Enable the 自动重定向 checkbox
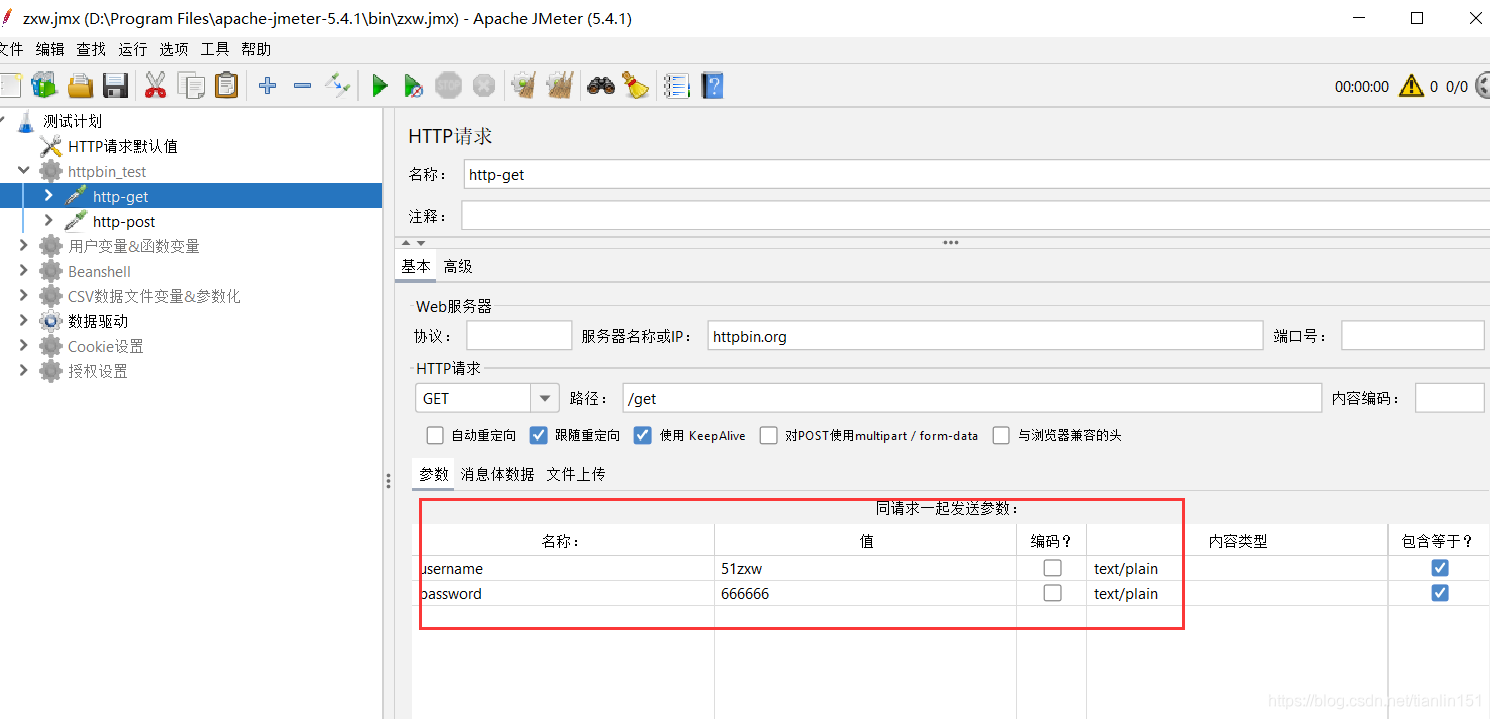The height and width of the screenshot is (719, 1490). (x=435, y=435)
